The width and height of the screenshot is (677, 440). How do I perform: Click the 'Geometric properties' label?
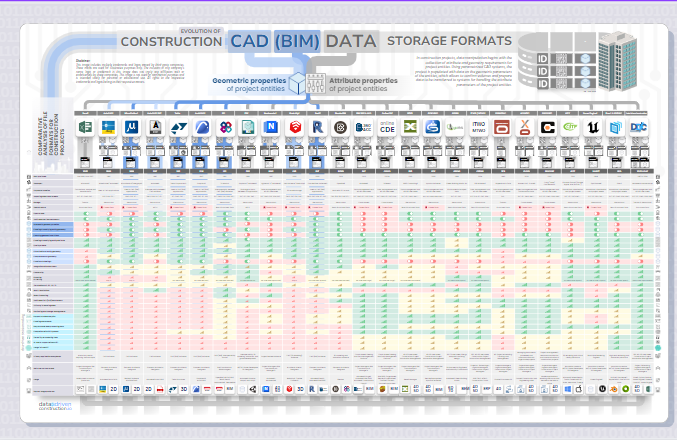[x=249, y=80]
